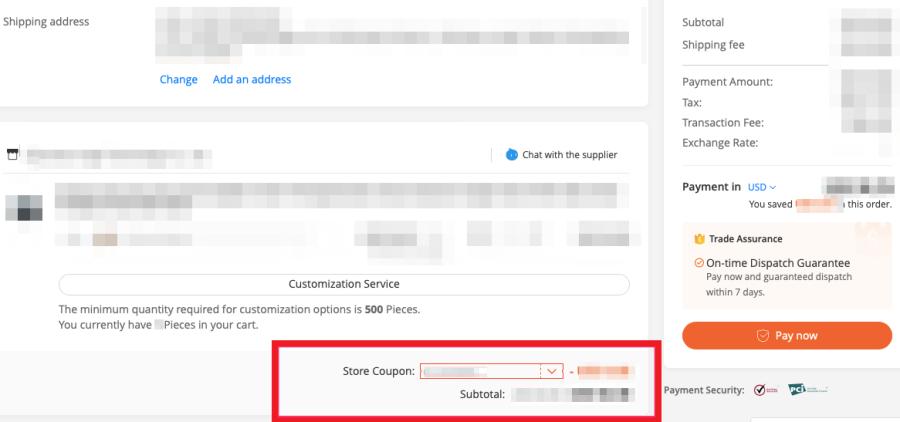Click the Add an address link
The width and height of the screenshot is (900, 422).
tap(252, 80)
